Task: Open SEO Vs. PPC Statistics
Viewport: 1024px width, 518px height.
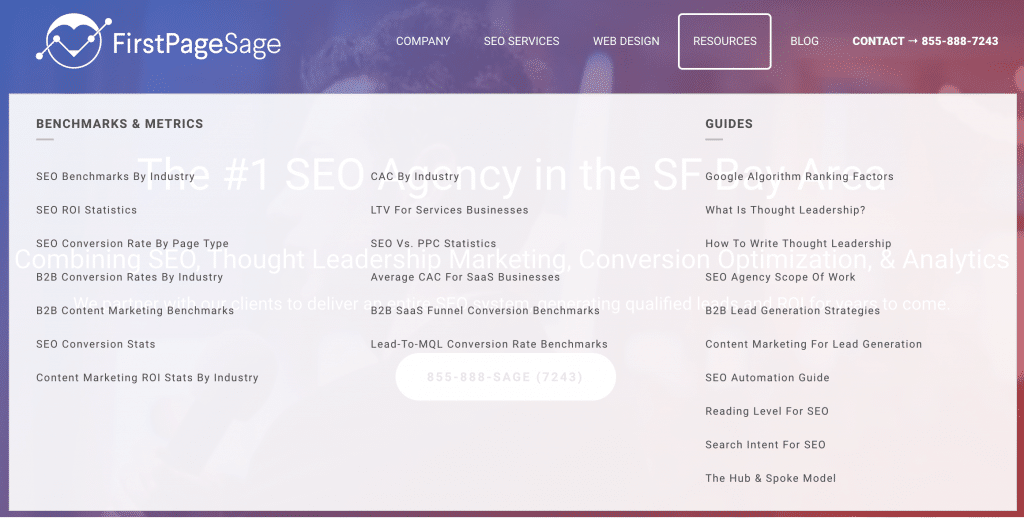Action: [x=433, y=244]
